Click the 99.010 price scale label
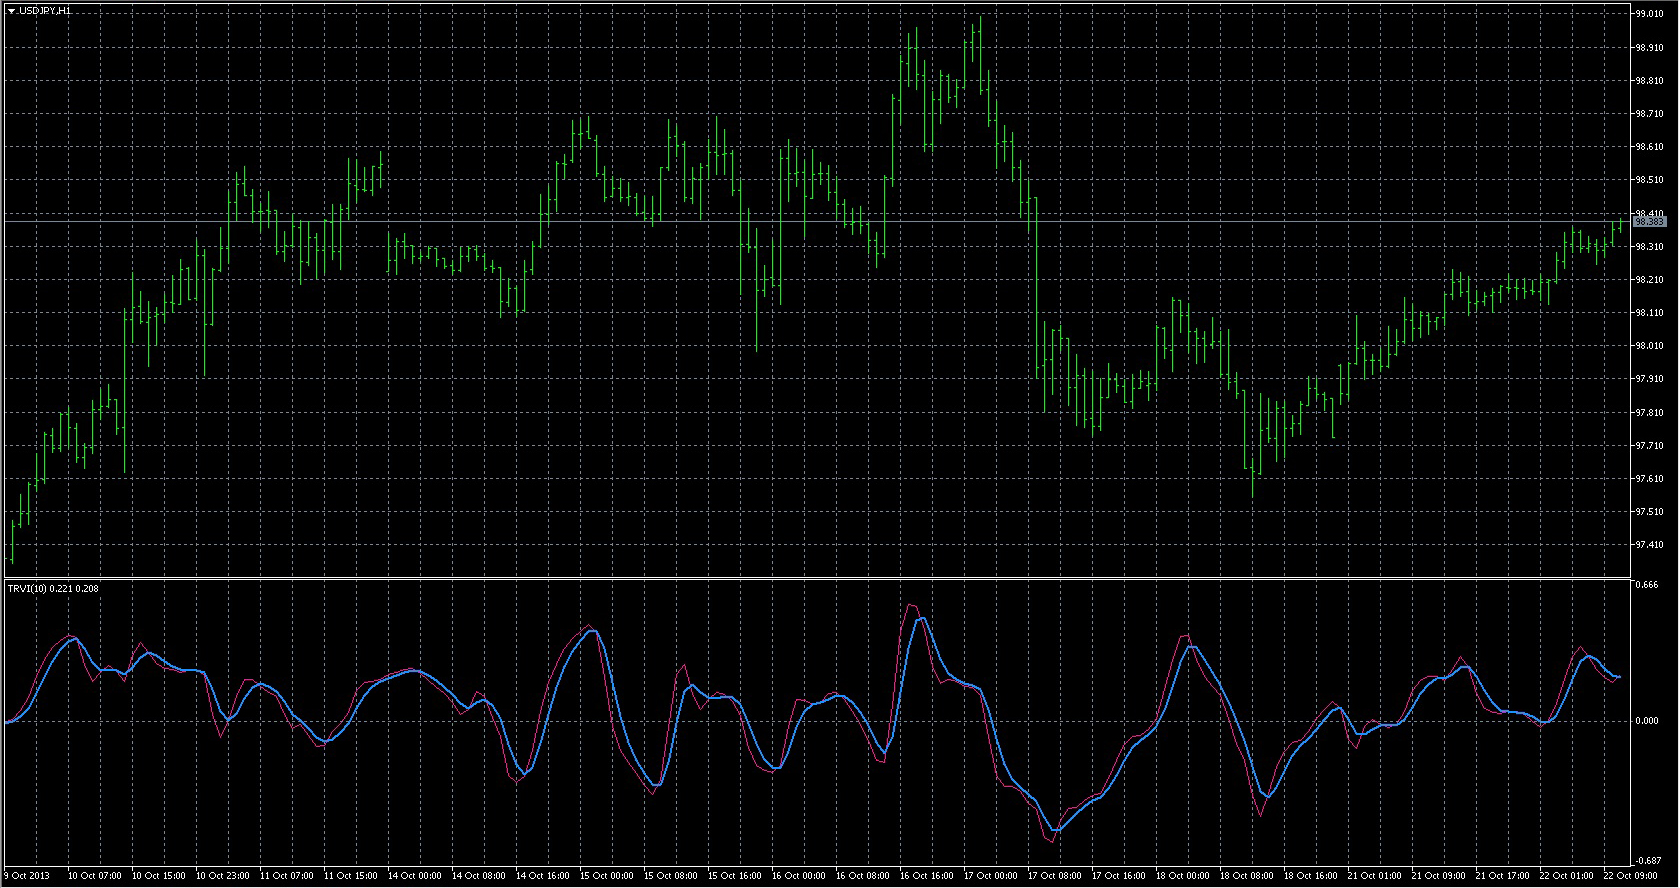Viewport: 1680px width, 888px height. pyautogui.click(x=1649, y=14)
